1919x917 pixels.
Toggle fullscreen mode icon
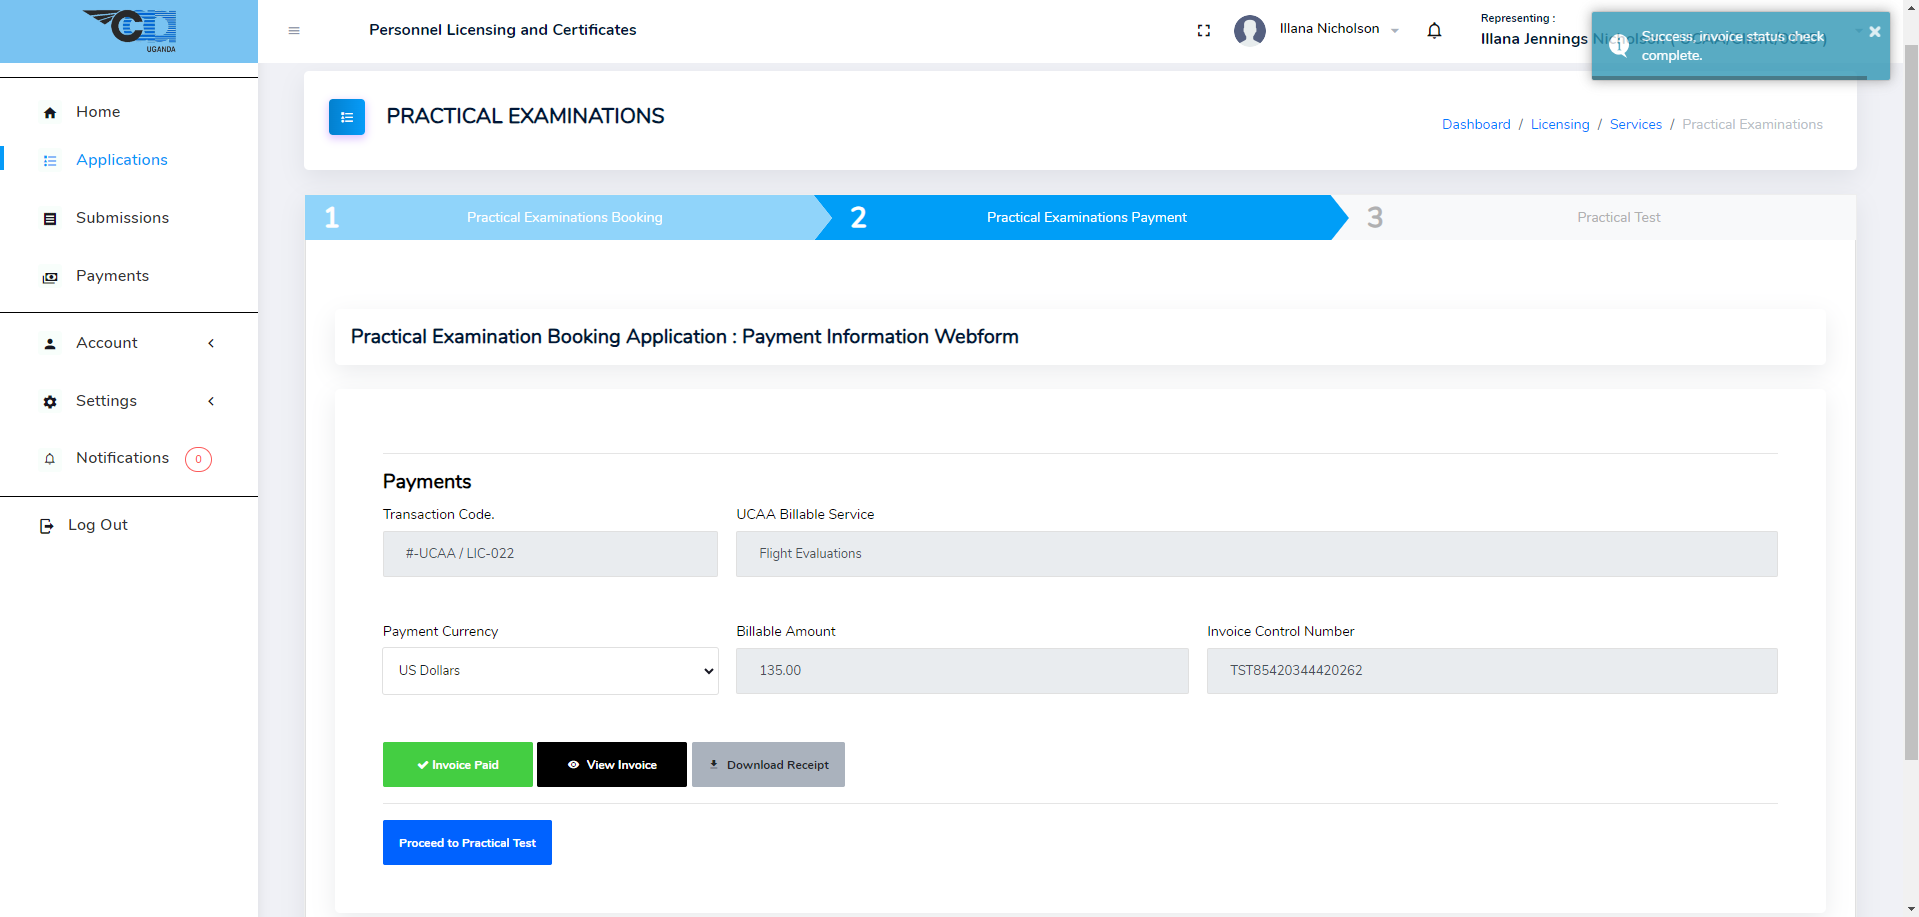click(x=1204, y=31)
